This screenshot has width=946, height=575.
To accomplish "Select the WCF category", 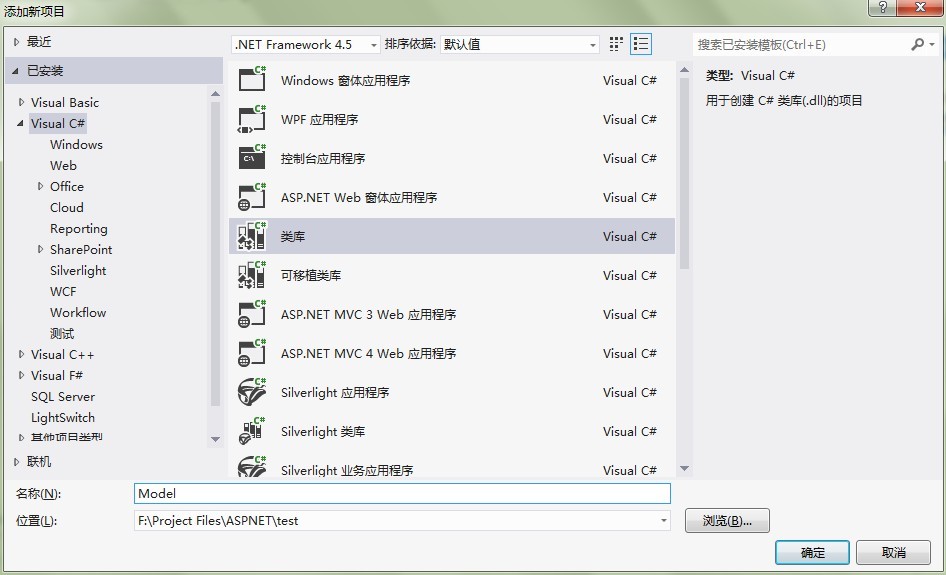I will pyautogui.click(x=63, y=291).
